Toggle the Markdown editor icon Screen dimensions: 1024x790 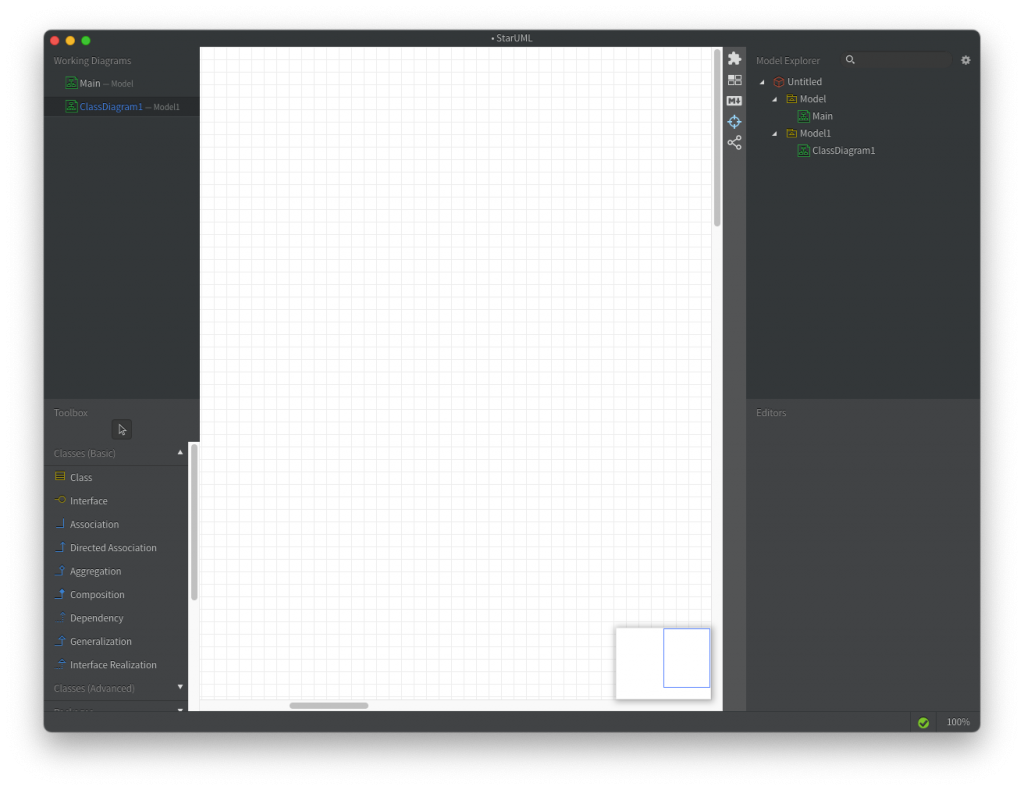tap(735, 101)
